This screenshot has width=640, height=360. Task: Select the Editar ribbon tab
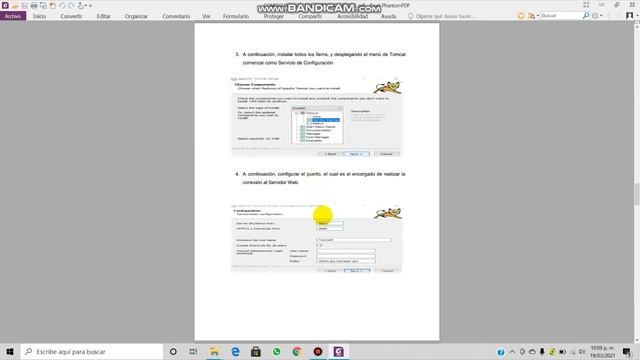tap(103, 16)
